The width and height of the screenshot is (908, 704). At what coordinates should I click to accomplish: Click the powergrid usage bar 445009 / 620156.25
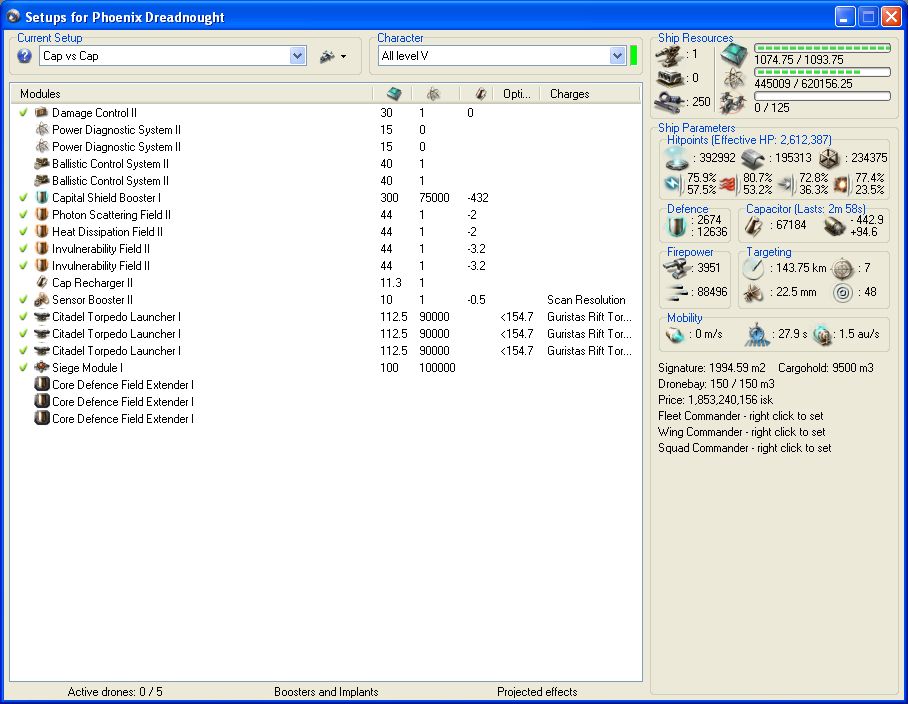pos(822,72)
